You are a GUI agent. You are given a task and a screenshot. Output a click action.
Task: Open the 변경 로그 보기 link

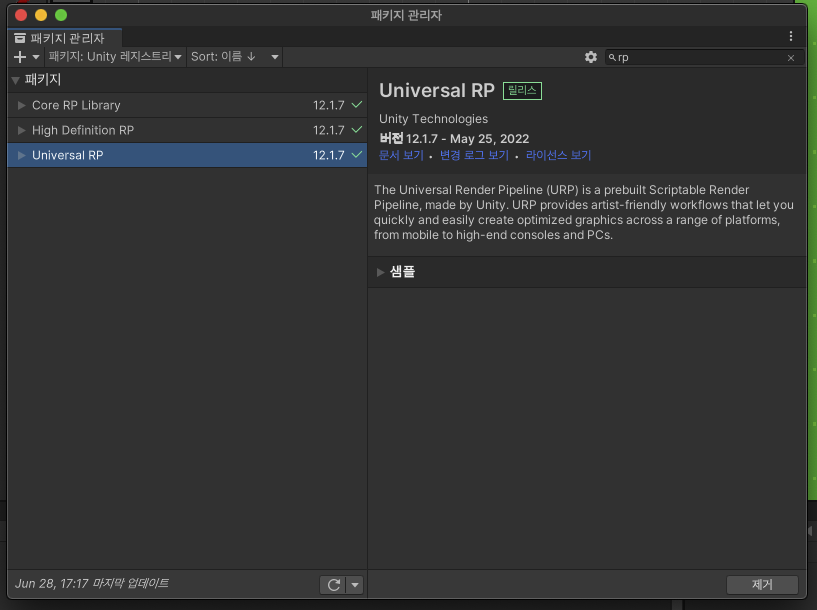click(x=474, y=155)
